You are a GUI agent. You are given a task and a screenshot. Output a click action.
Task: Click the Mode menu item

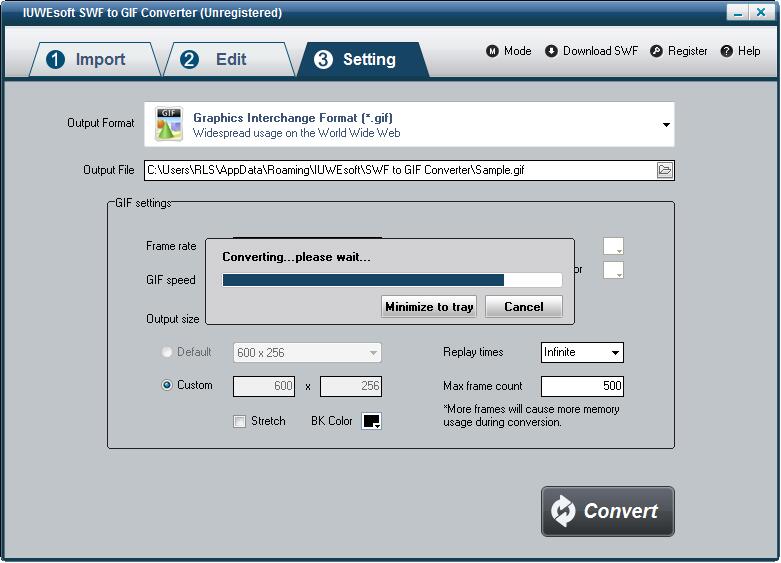coord(509,51)
